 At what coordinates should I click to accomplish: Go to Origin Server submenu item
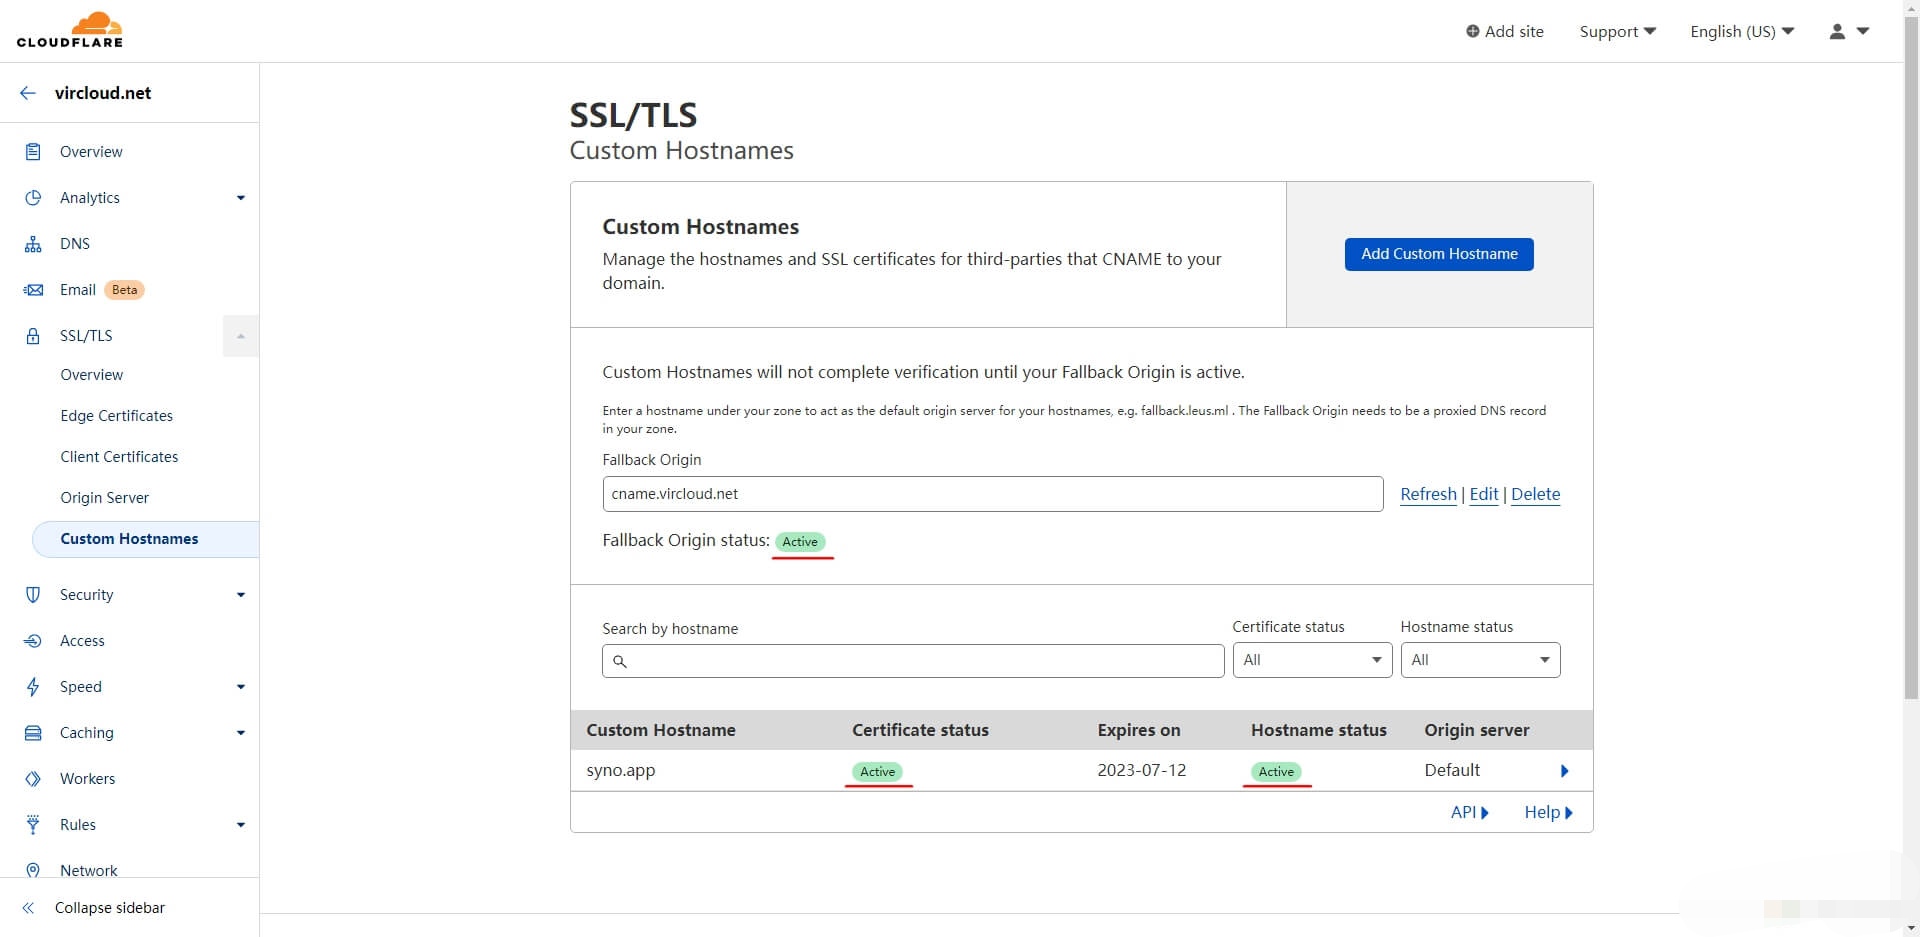pyautogui.click(x=104, y=498)
